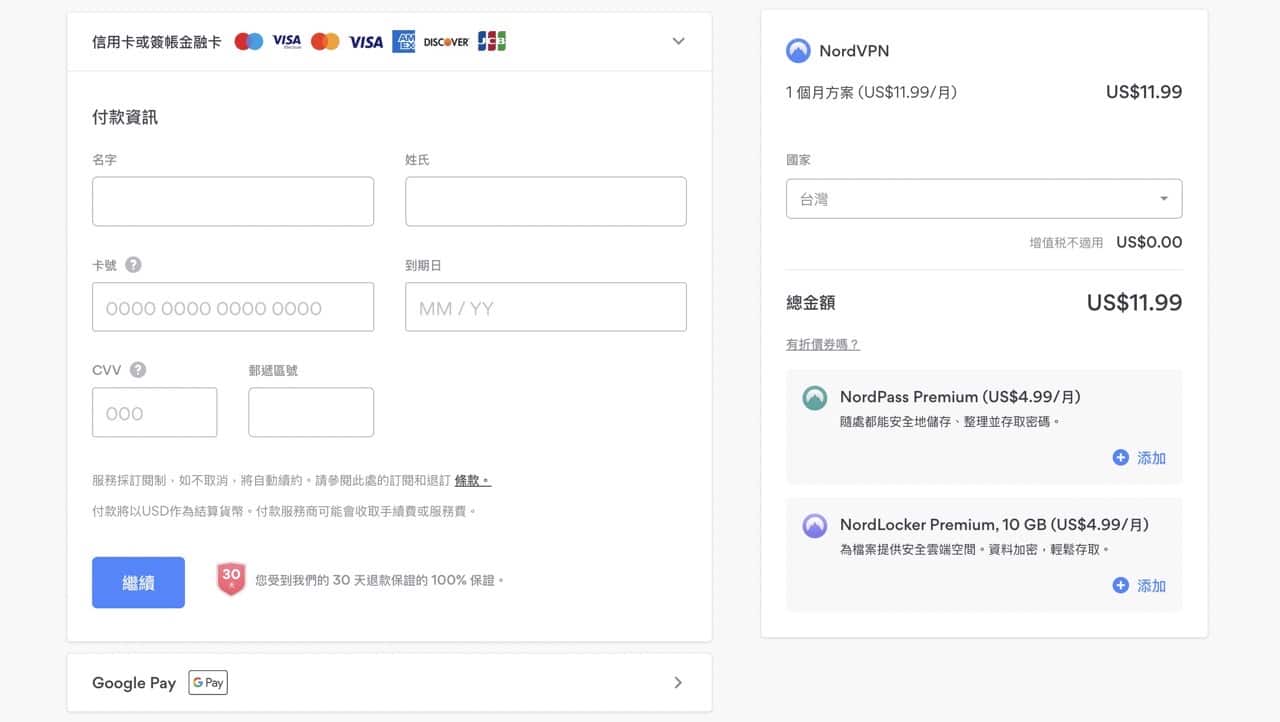The image size is (1280, 722).
Task: Expand the Google Pay payment option
Action: point(678,682)
